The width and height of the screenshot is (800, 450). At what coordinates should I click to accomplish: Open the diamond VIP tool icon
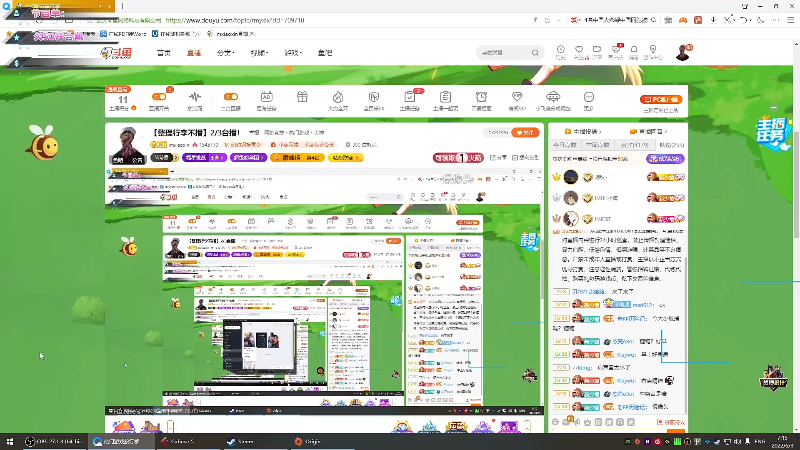click(517, 97)
